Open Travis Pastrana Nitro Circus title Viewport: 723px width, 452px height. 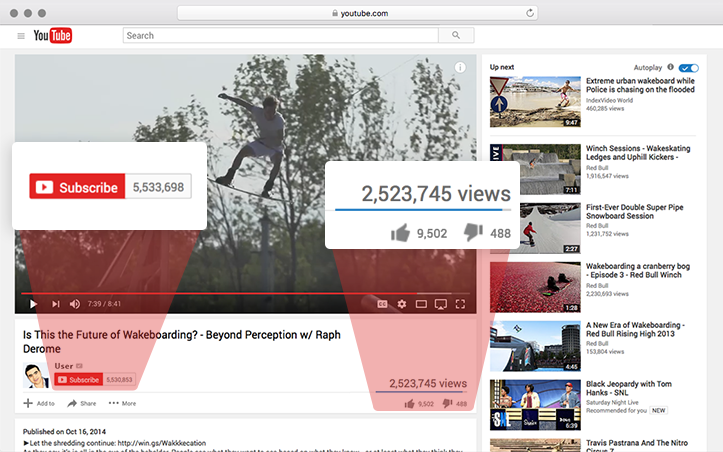(637, 445)
